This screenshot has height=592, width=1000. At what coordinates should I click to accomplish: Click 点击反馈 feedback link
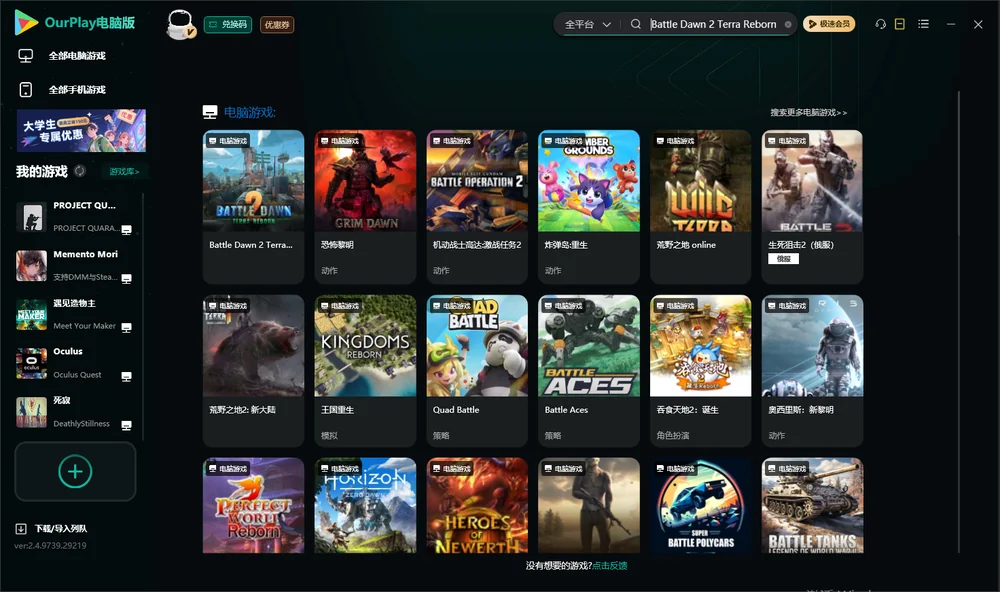[610, 566]
